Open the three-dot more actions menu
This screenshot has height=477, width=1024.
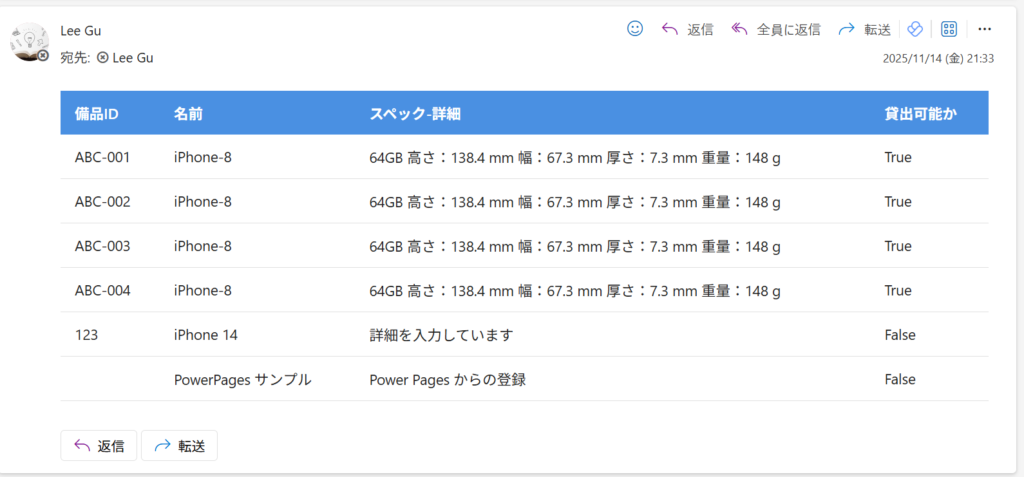point(985,29)
